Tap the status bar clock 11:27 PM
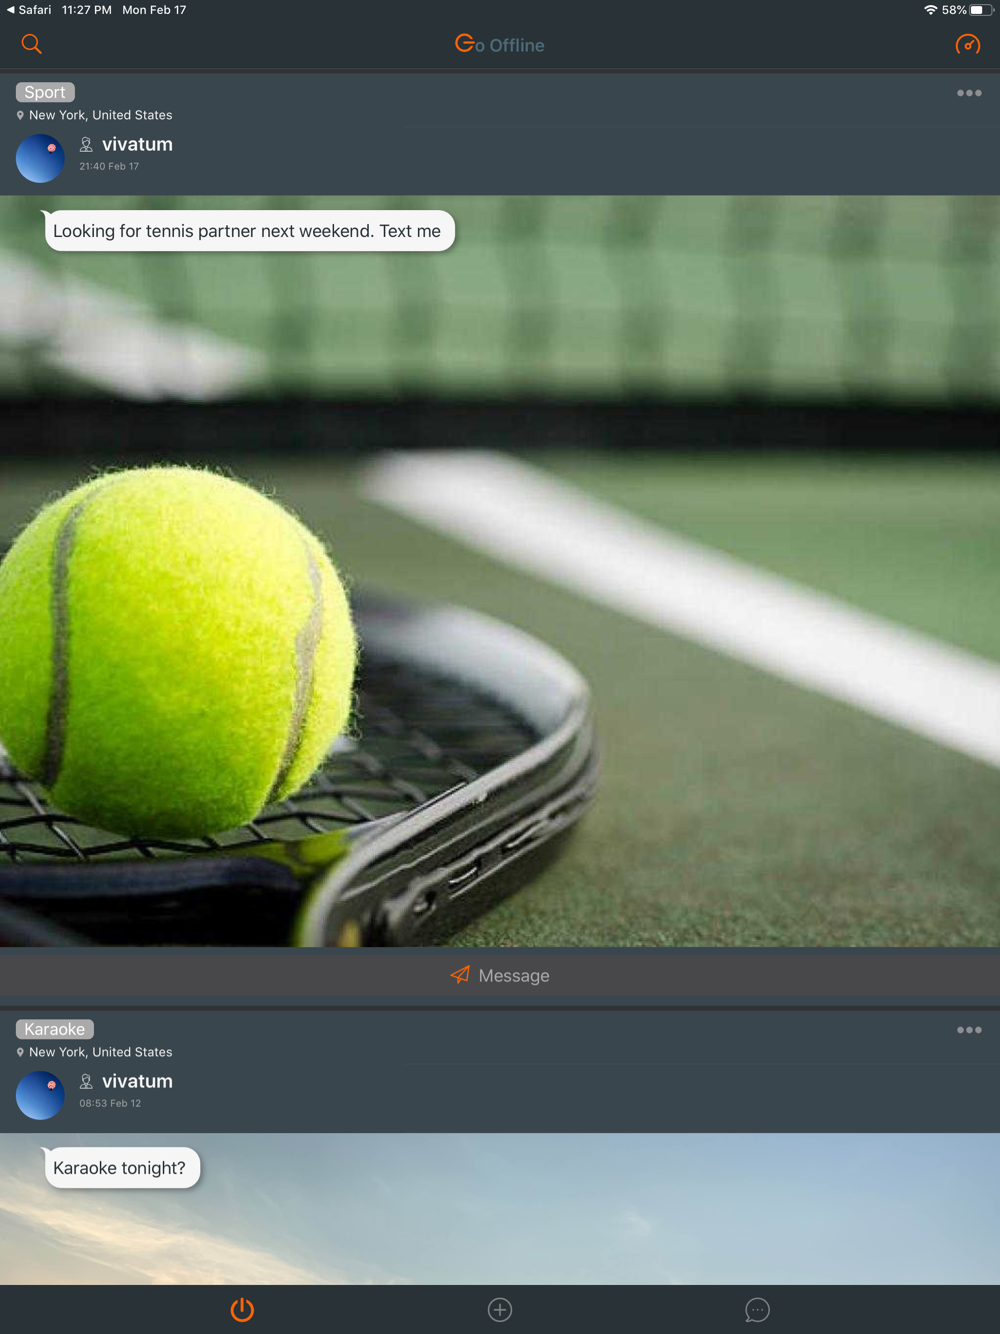Image resolution: width=1000 pixels, height=1334 pixels. pos(86,10)
